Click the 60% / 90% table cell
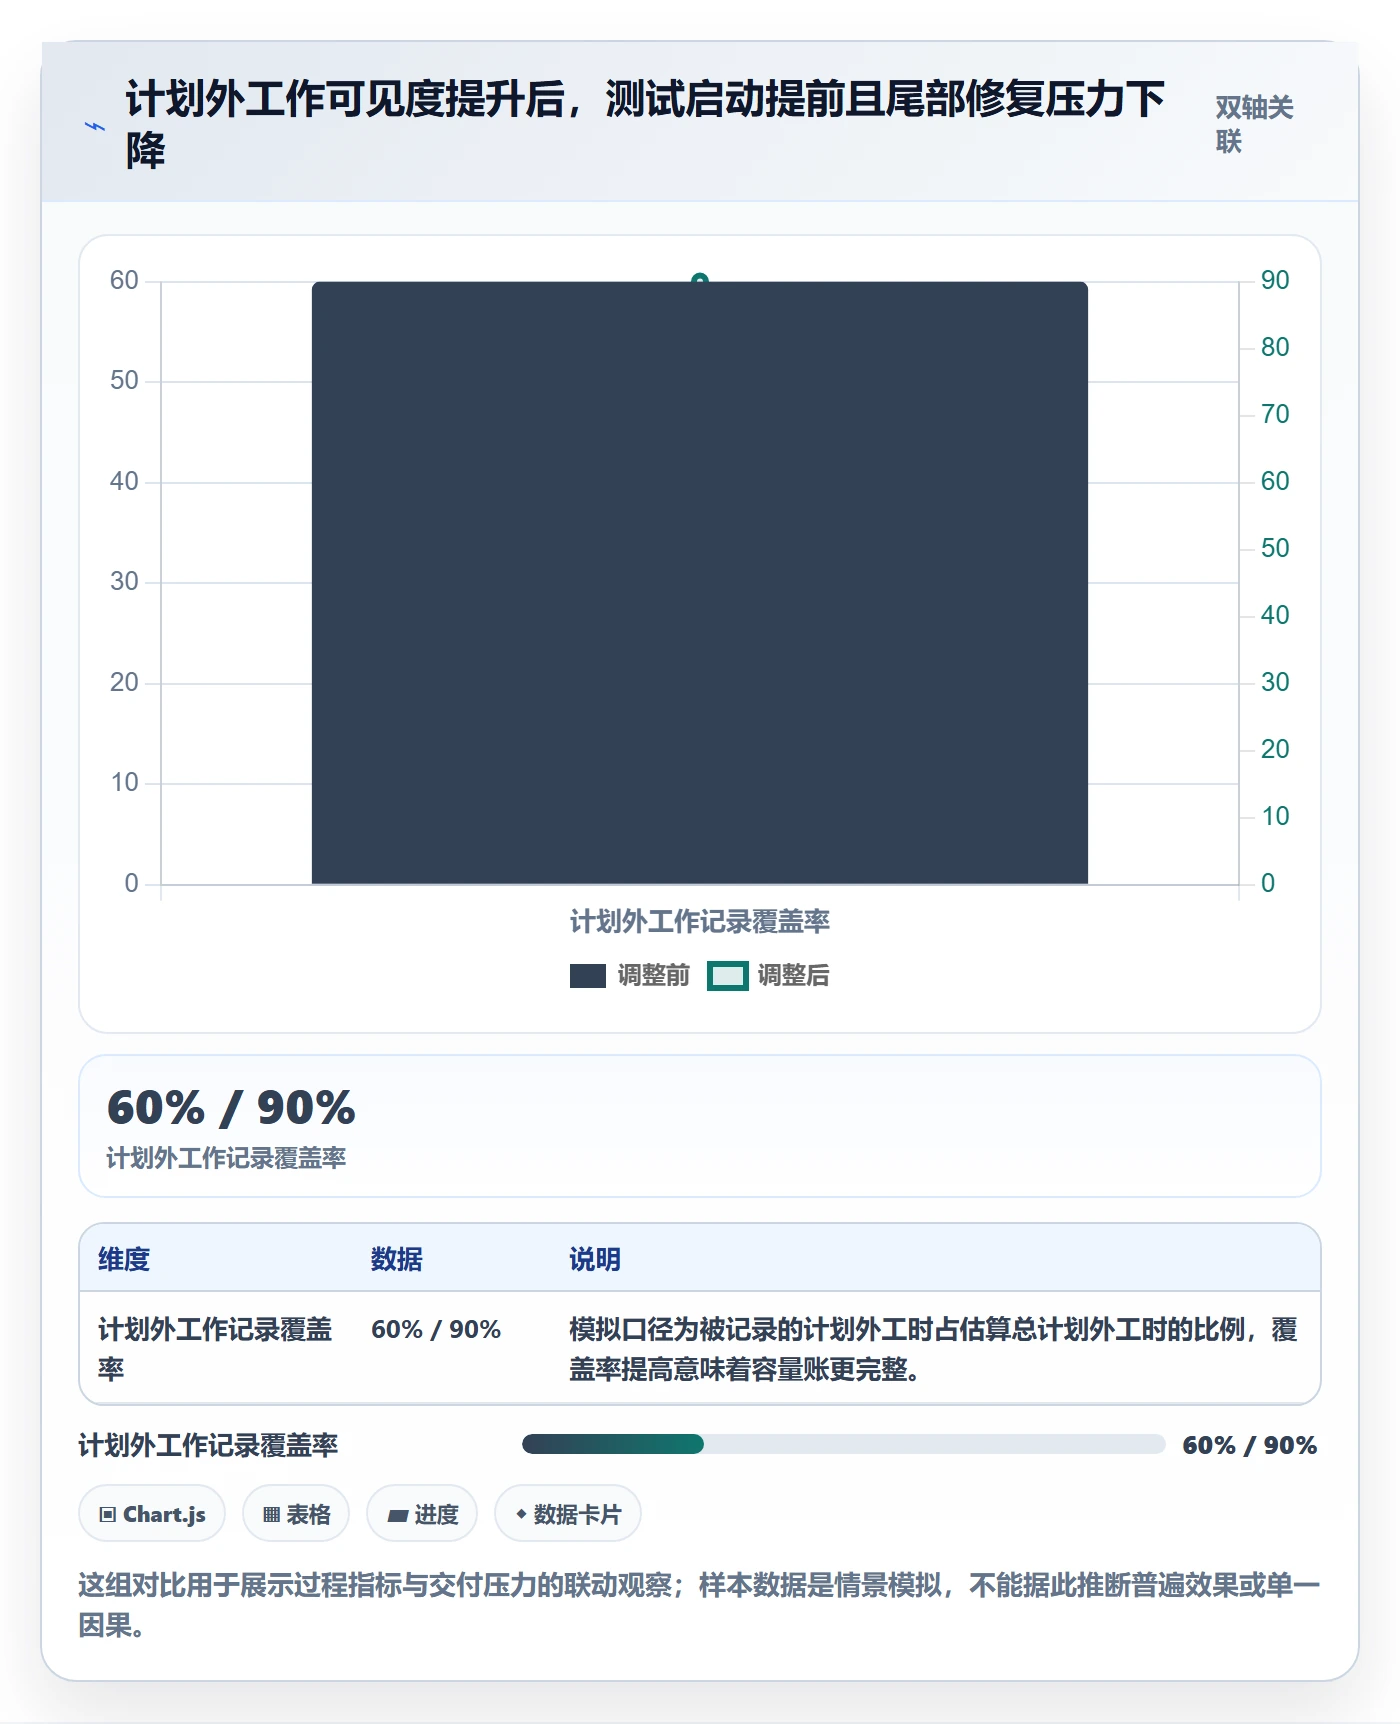This screenshot has width=1400, height=1724. [x=436, y=1329]
